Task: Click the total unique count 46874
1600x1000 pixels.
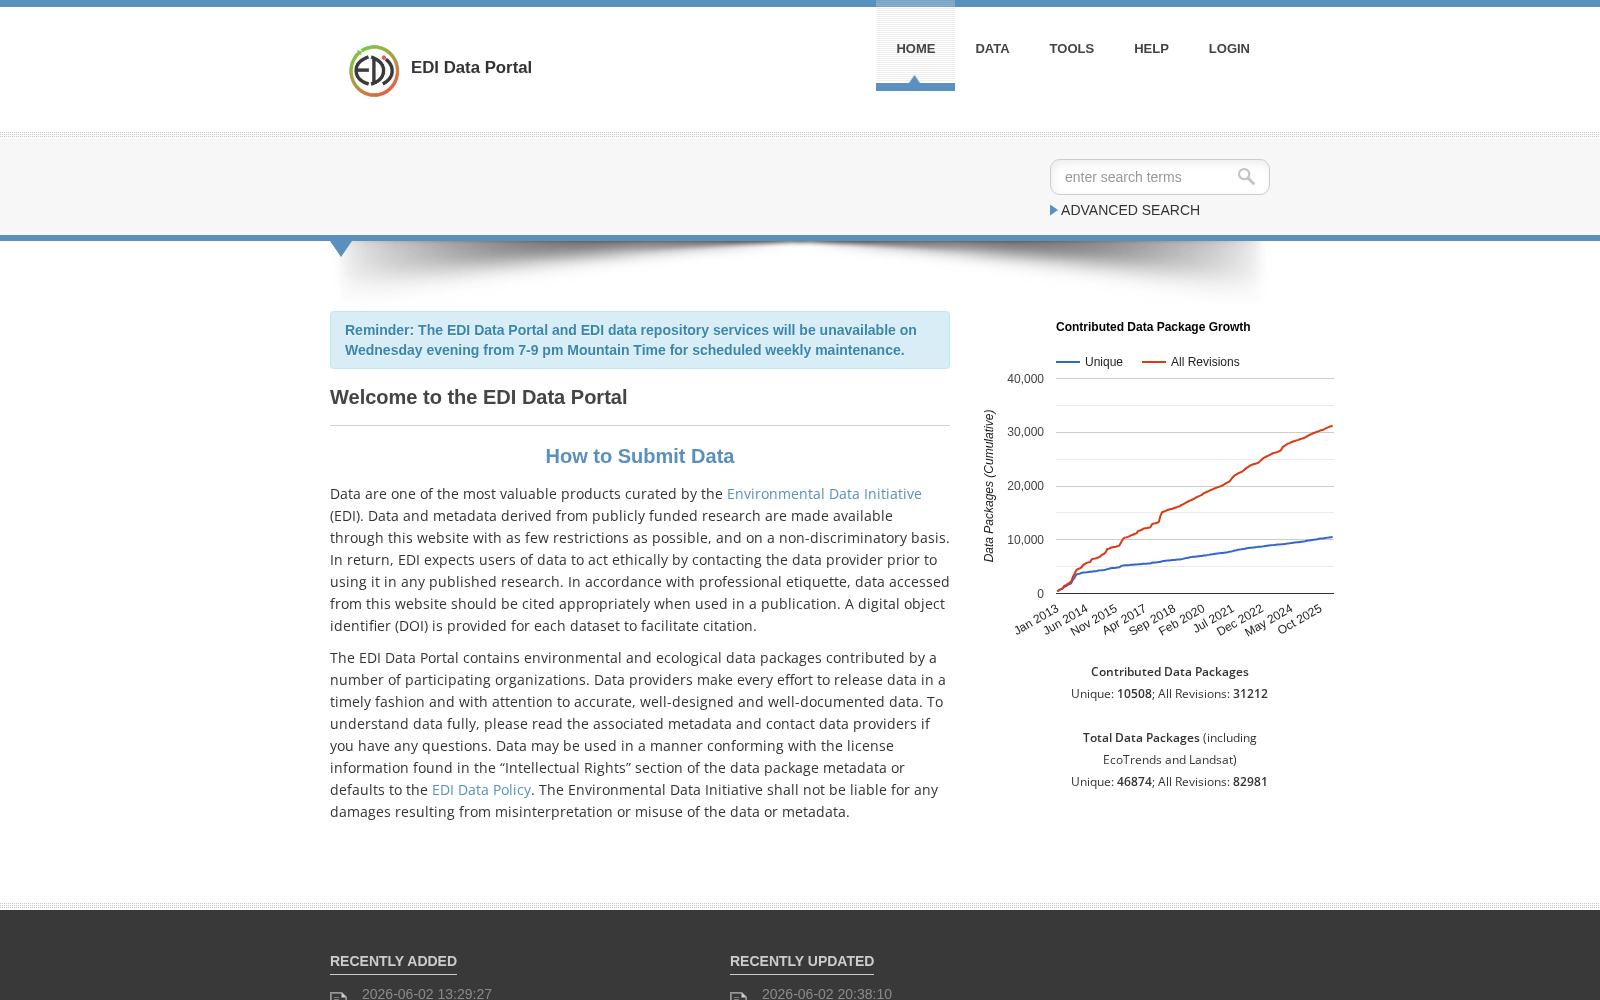Action: 1134,782
